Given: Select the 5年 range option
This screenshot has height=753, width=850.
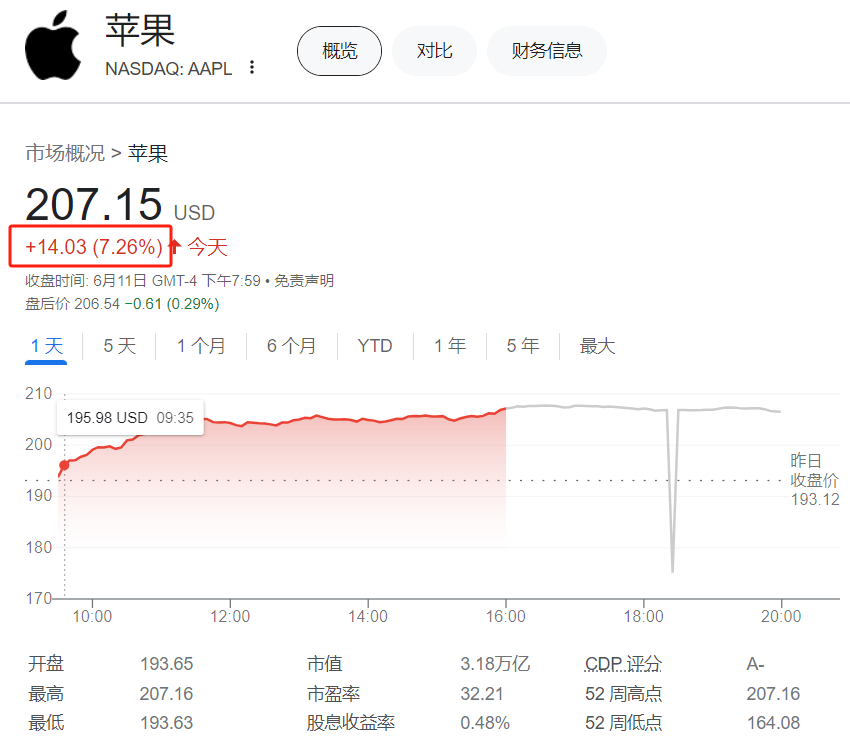Looking at the screenshot, I should (522, 345).
